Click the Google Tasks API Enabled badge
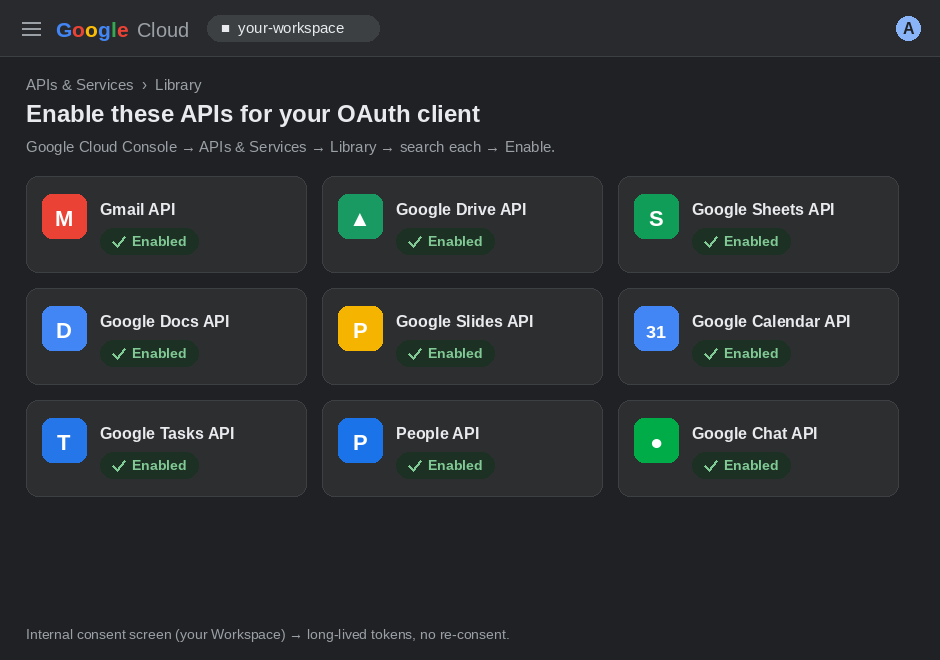The image size is (940, 660). pyautogui.click(x=149, y=466)
